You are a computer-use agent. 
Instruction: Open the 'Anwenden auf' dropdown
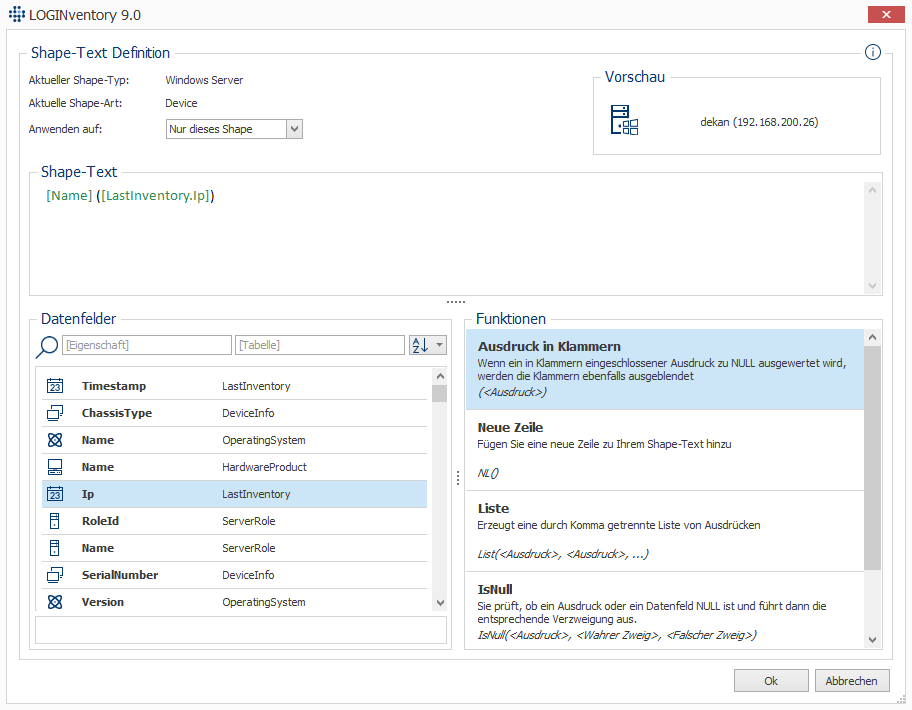coord(294,129)
